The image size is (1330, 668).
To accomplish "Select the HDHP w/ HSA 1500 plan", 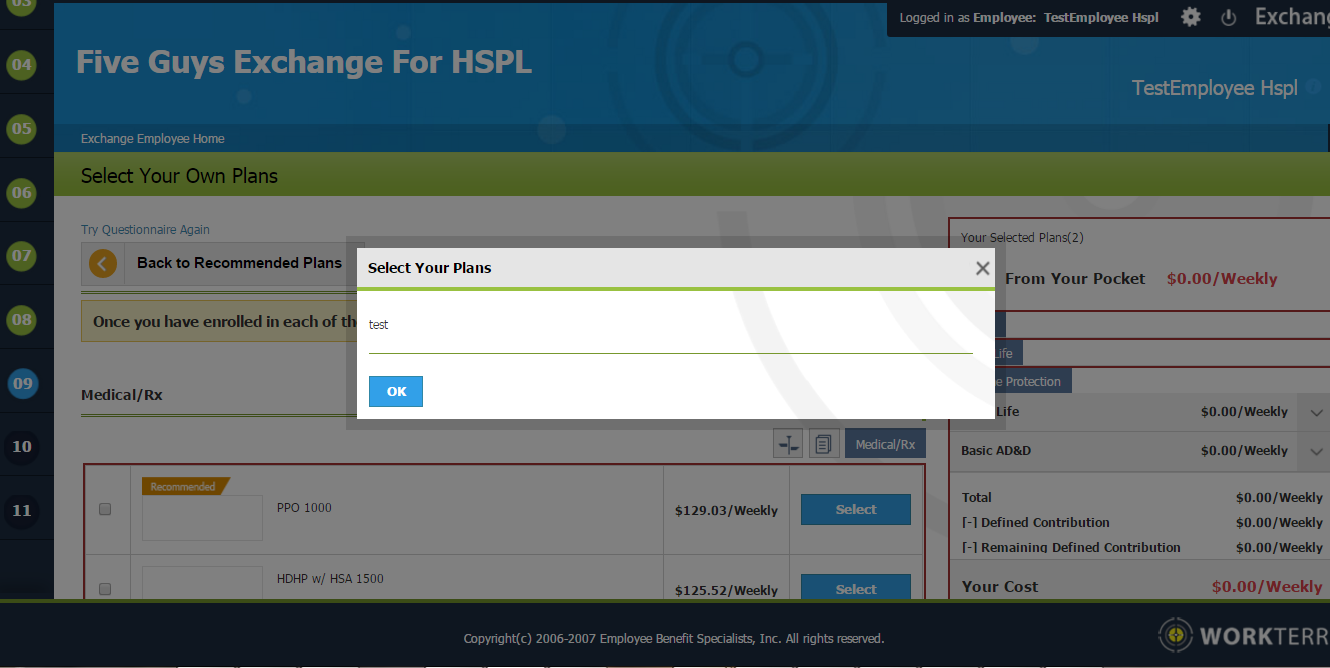I will click(856, 588).
